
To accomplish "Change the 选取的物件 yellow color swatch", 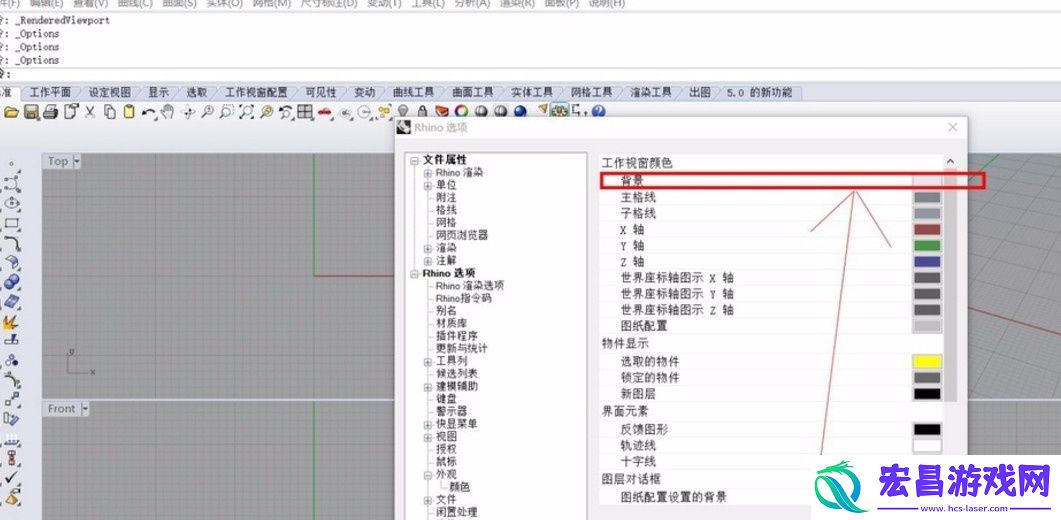I will [927, 362].
